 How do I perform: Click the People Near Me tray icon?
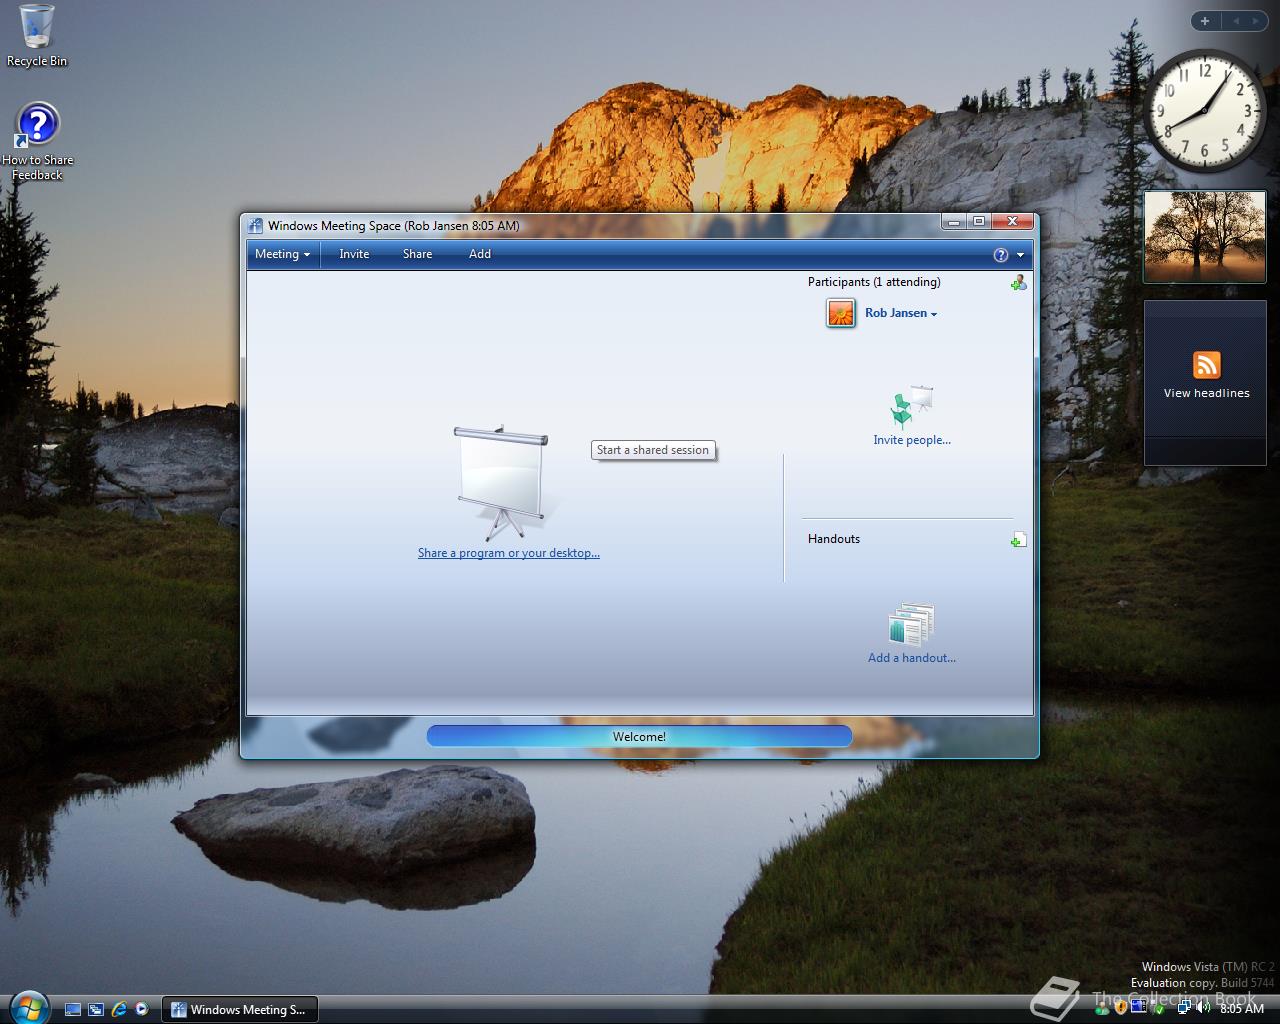pos(1102,1009)
